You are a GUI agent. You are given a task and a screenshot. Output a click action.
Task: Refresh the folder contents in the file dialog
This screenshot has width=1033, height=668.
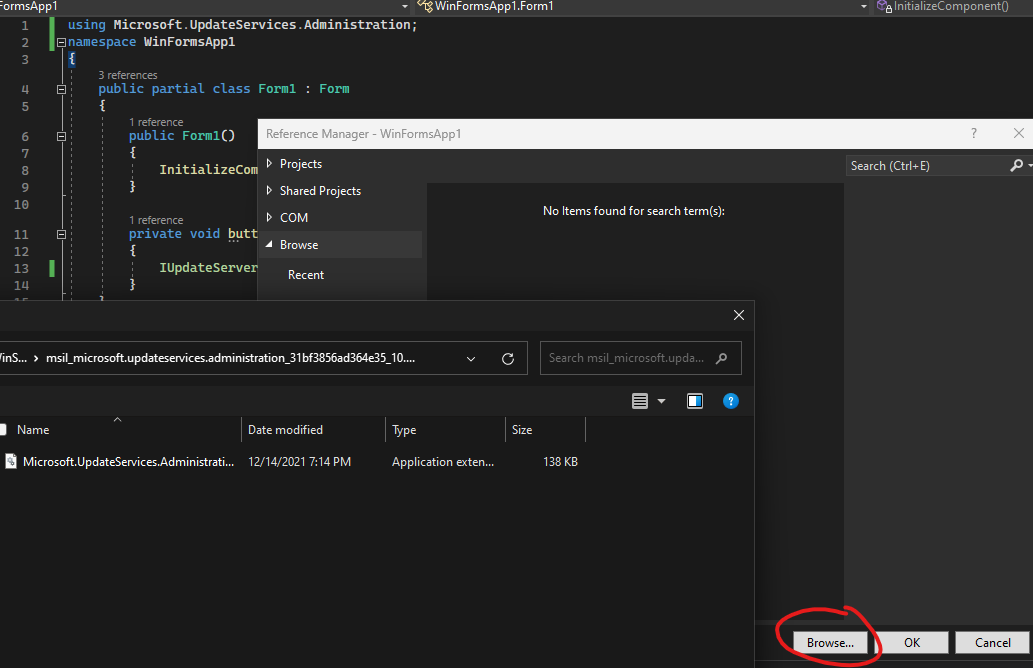point(508,357)
